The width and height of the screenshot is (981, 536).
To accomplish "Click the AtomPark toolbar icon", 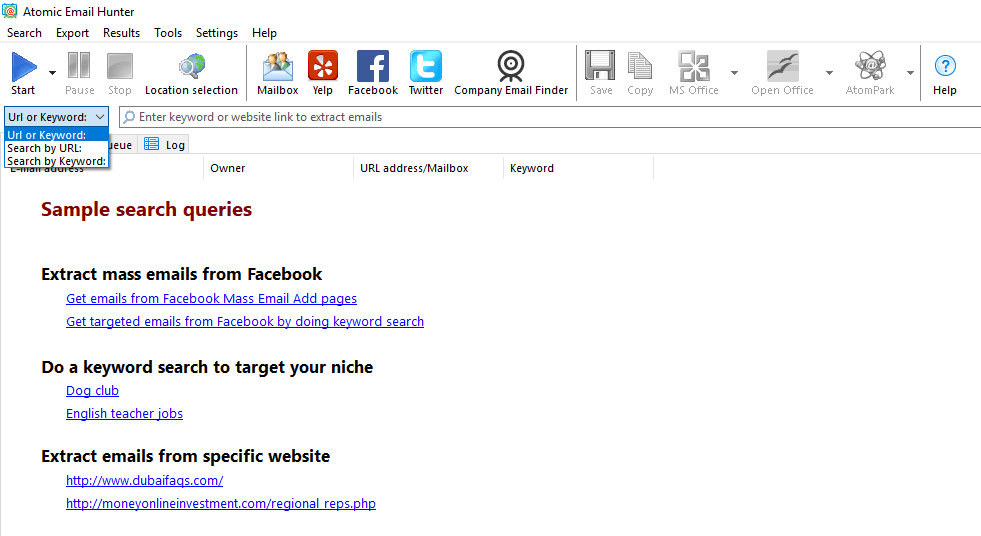I will tap(870, 66).
